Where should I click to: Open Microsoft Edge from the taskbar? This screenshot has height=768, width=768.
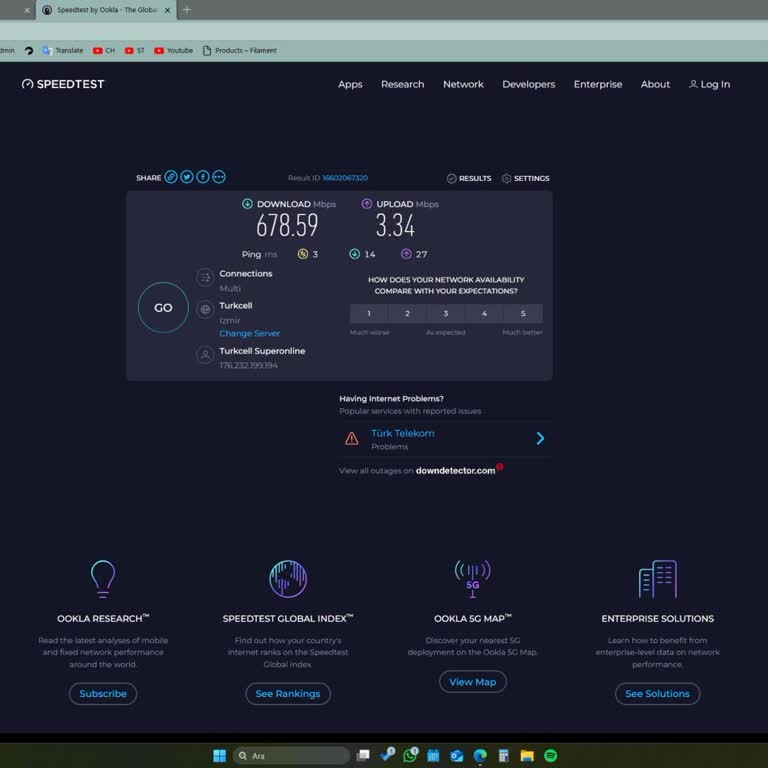click(480, 756)
